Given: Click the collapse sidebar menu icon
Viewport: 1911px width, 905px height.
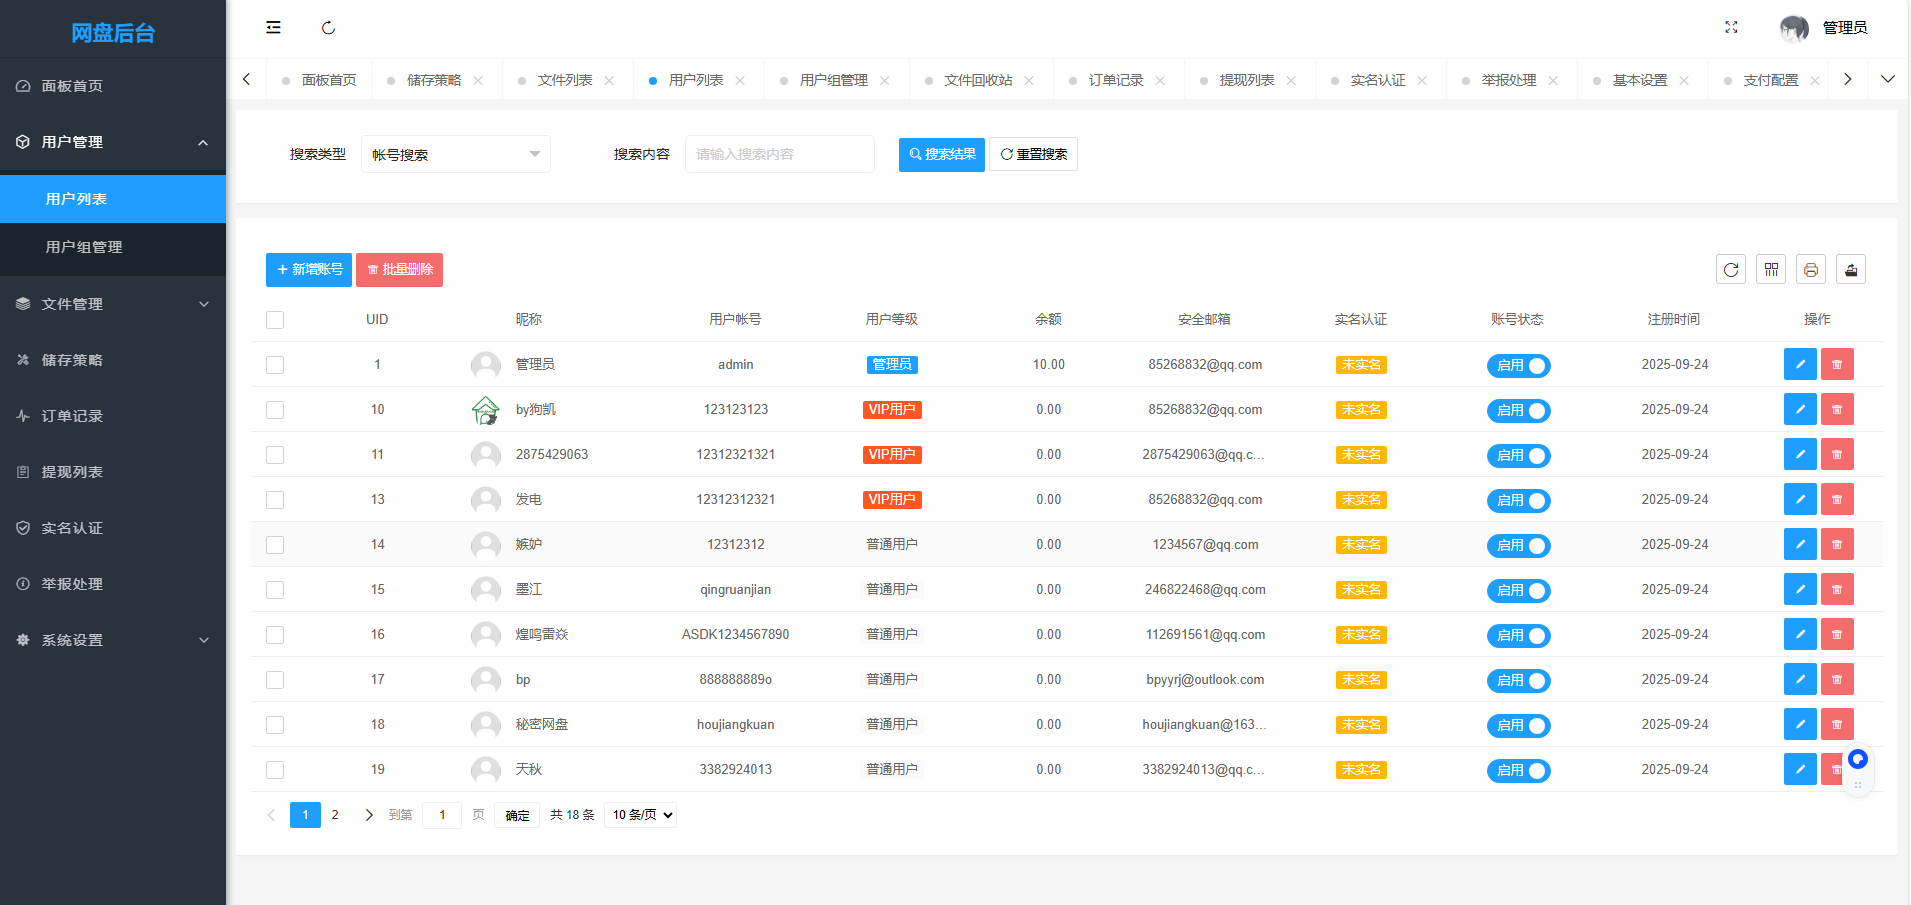Looking at the screenshot, I should 274,27.
